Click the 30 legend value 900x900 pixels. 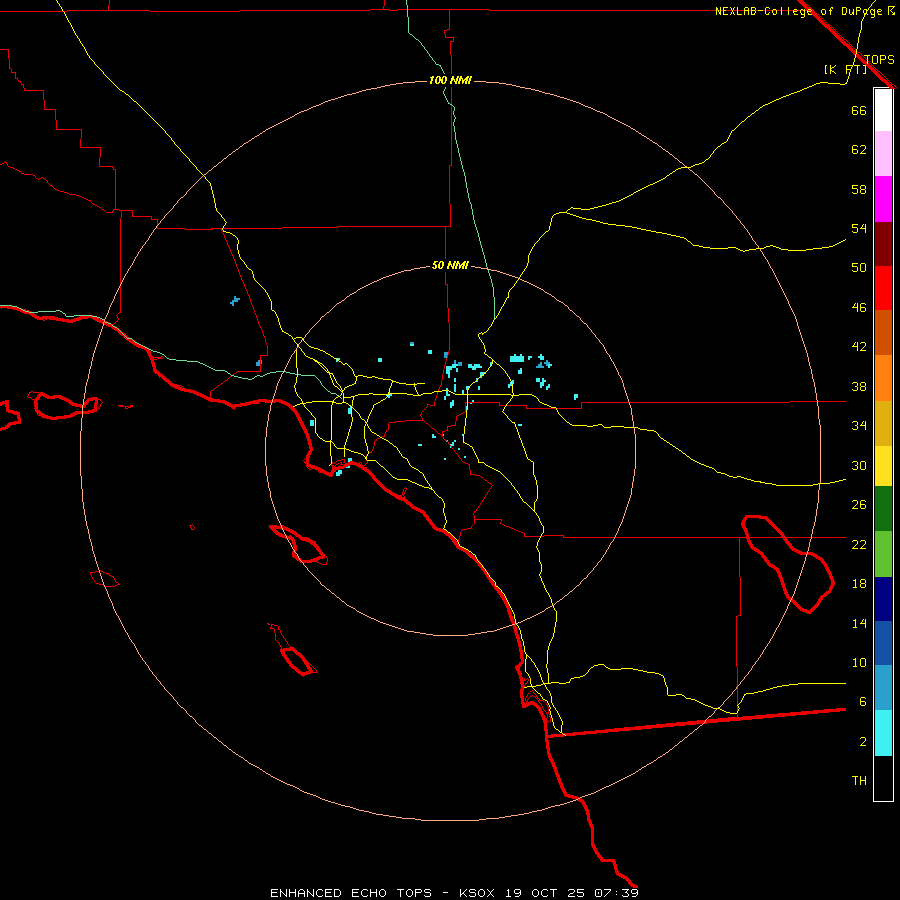click(x=859, y=465)
